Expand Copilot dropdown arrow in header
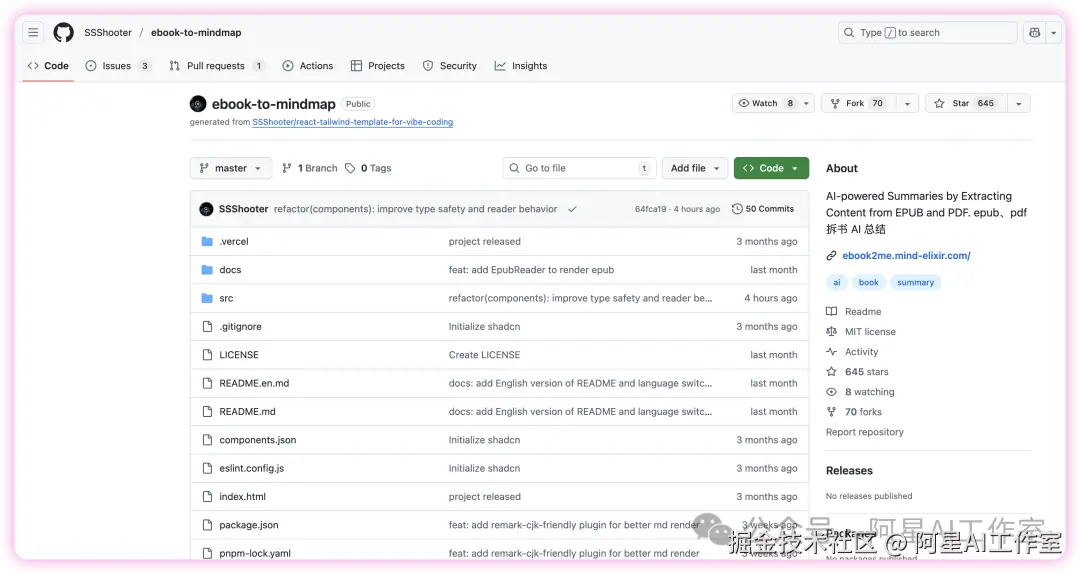 pos(1053,32)
